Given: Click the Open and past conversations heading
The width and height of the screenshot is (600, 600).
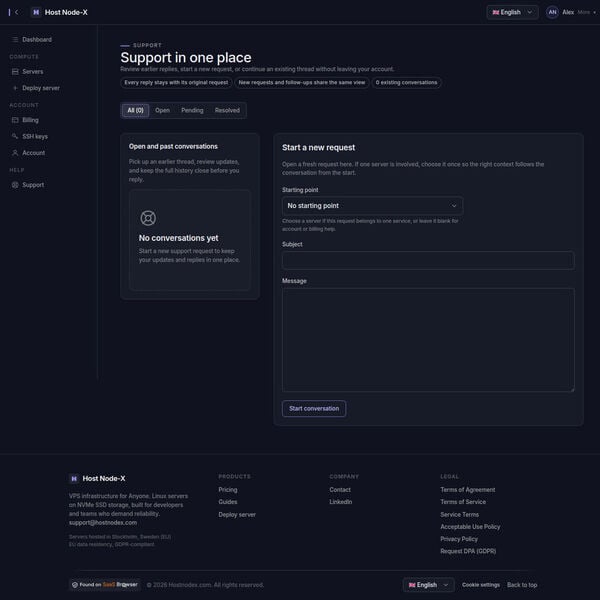Looking at the screenshot, I should [x=173, y=146].
